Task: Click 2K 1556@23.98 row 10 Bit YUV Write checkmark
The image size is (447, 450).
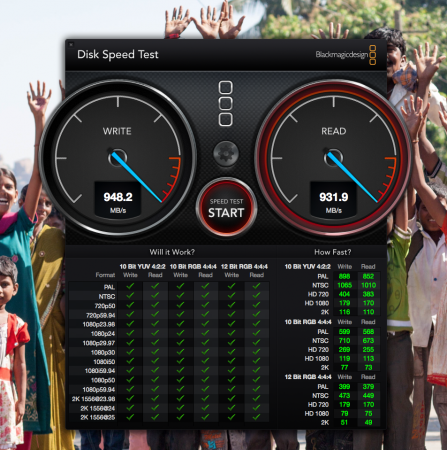Action: pos(130,398)
